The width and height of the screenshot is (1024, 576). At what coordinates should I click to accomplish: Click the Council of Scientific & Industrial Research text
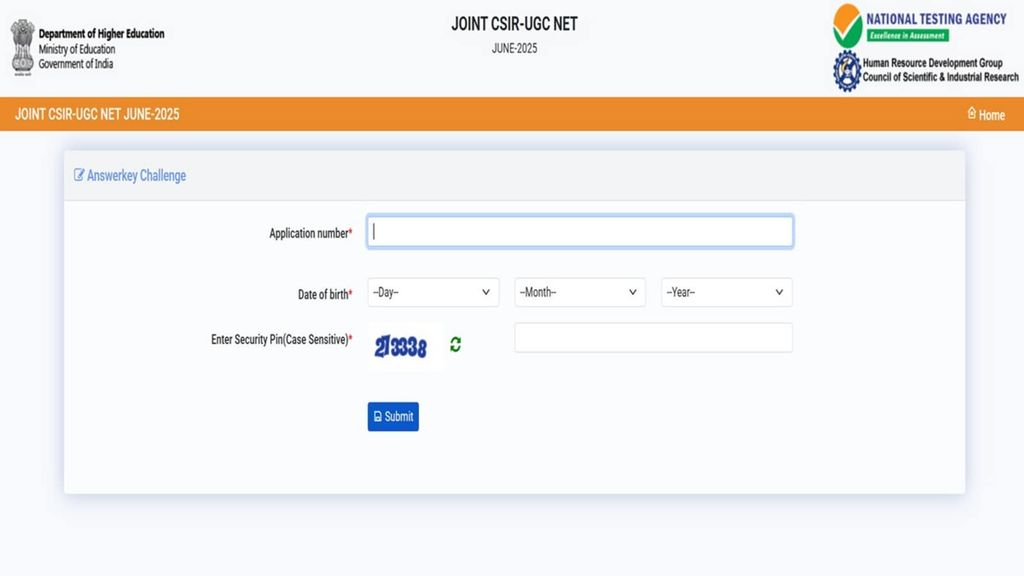pyautogui.click(x=940, y=77)
